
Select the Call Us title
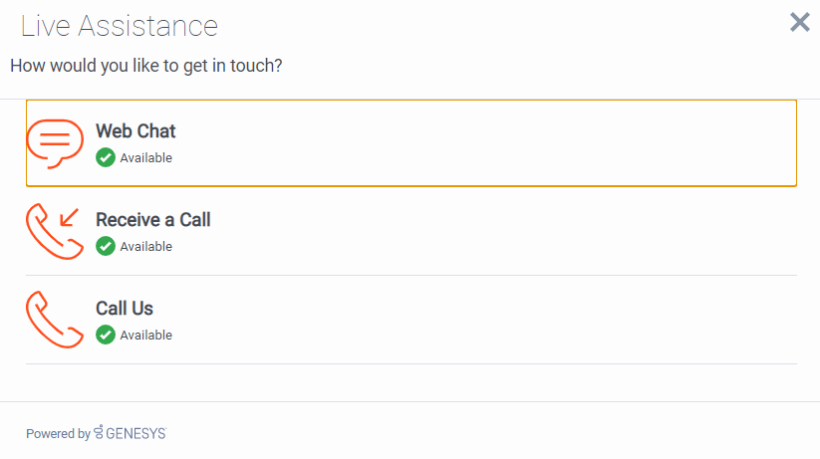[x=124, y=308]
